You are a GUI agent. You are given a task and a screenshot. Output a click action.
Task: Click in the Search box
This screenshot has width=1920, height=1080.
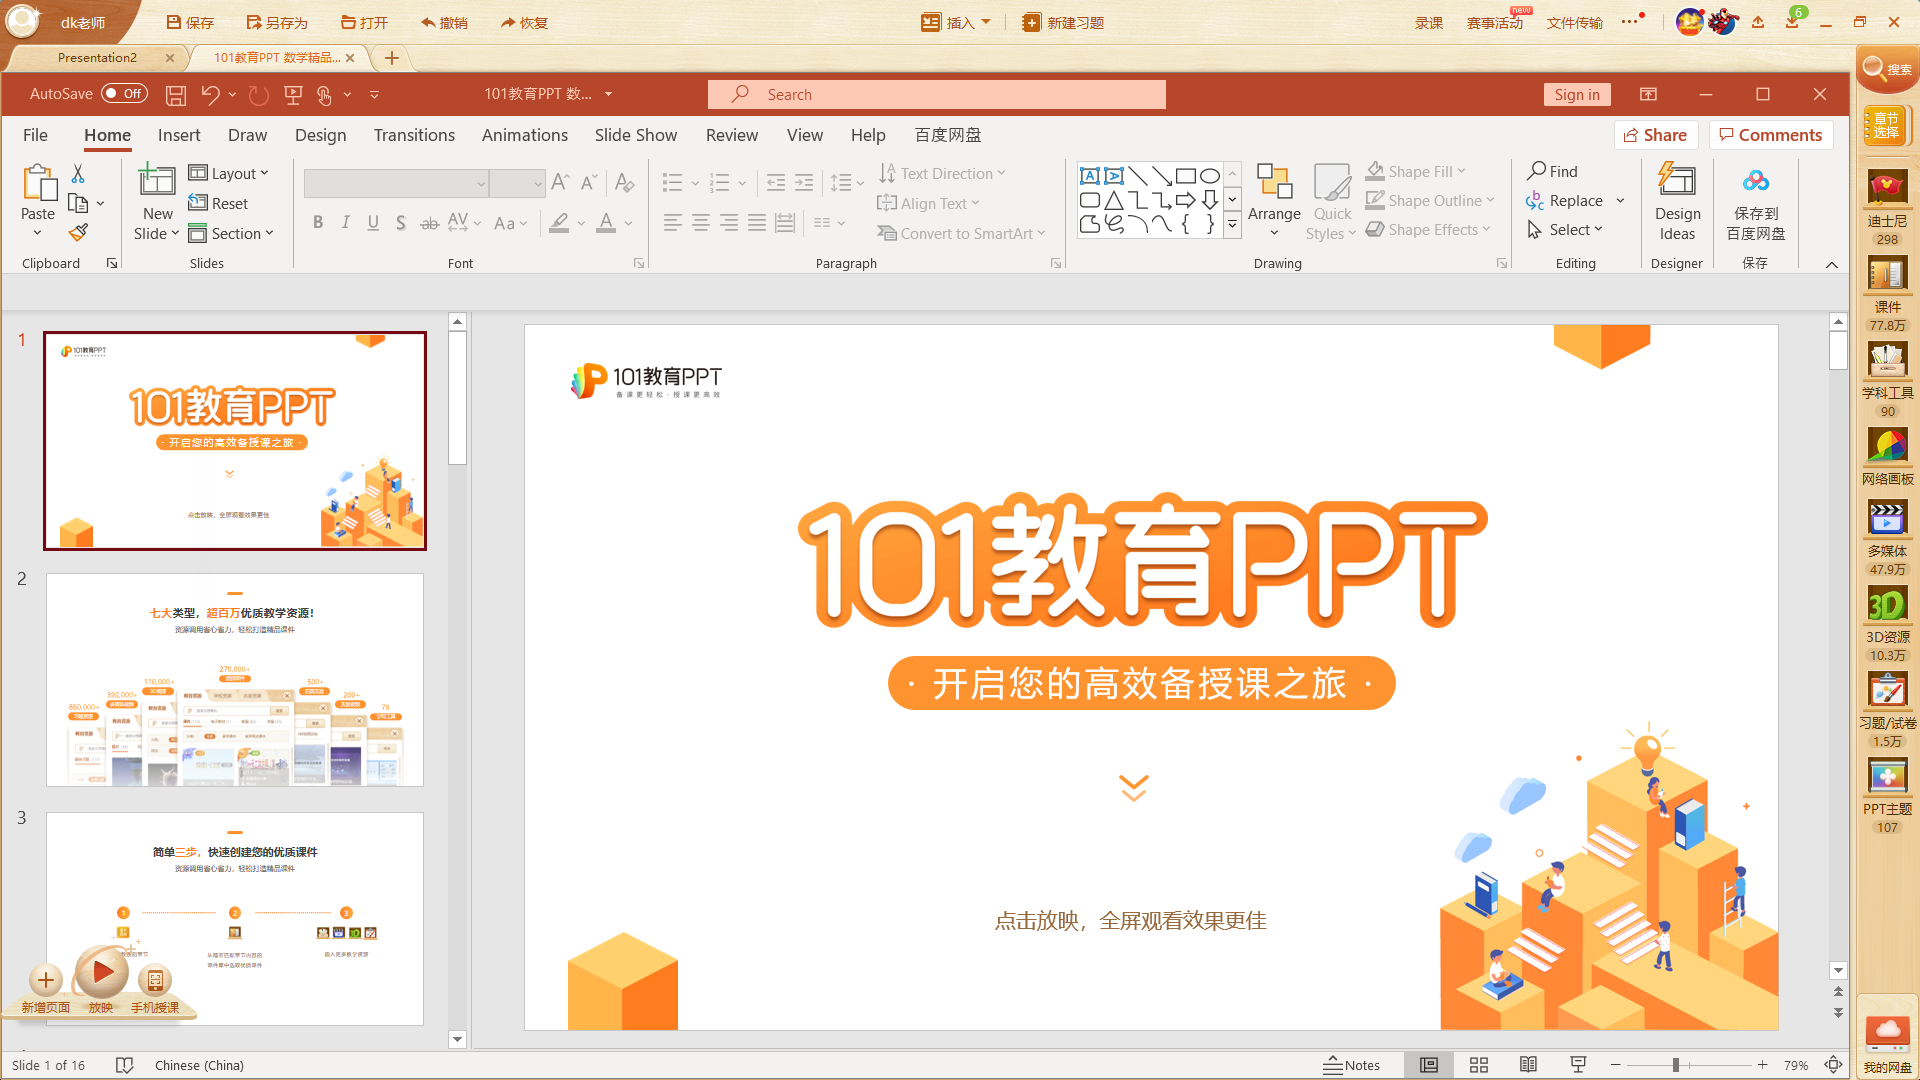(937, 94)
